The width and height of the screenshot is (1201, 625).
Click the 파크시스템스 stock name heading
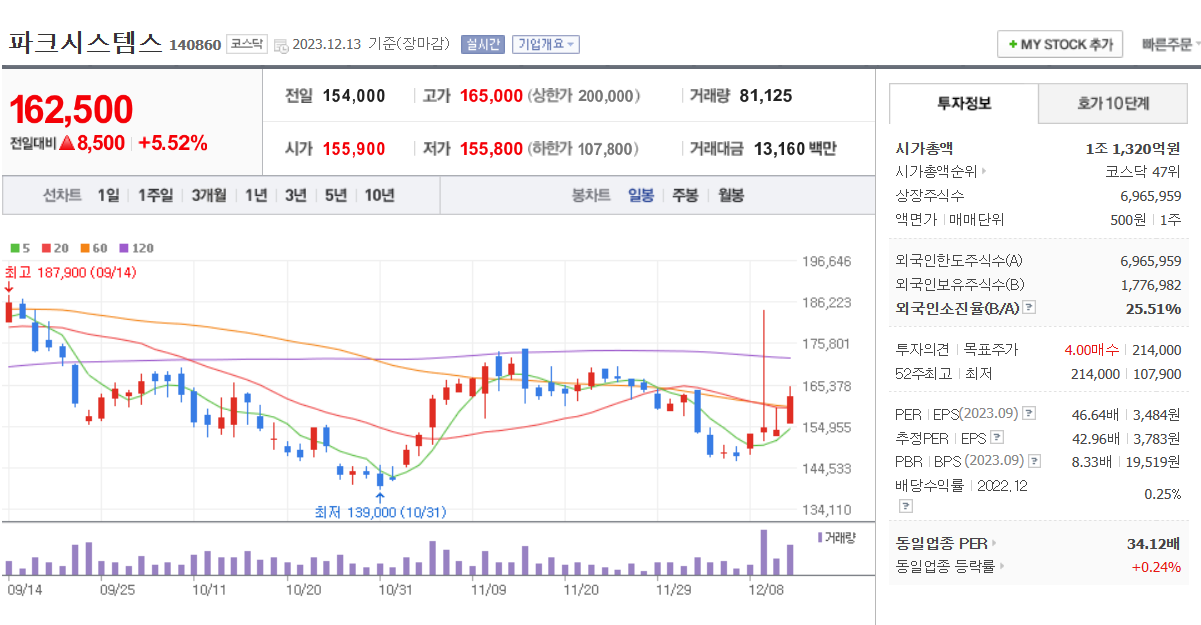[x=84, y=42]
